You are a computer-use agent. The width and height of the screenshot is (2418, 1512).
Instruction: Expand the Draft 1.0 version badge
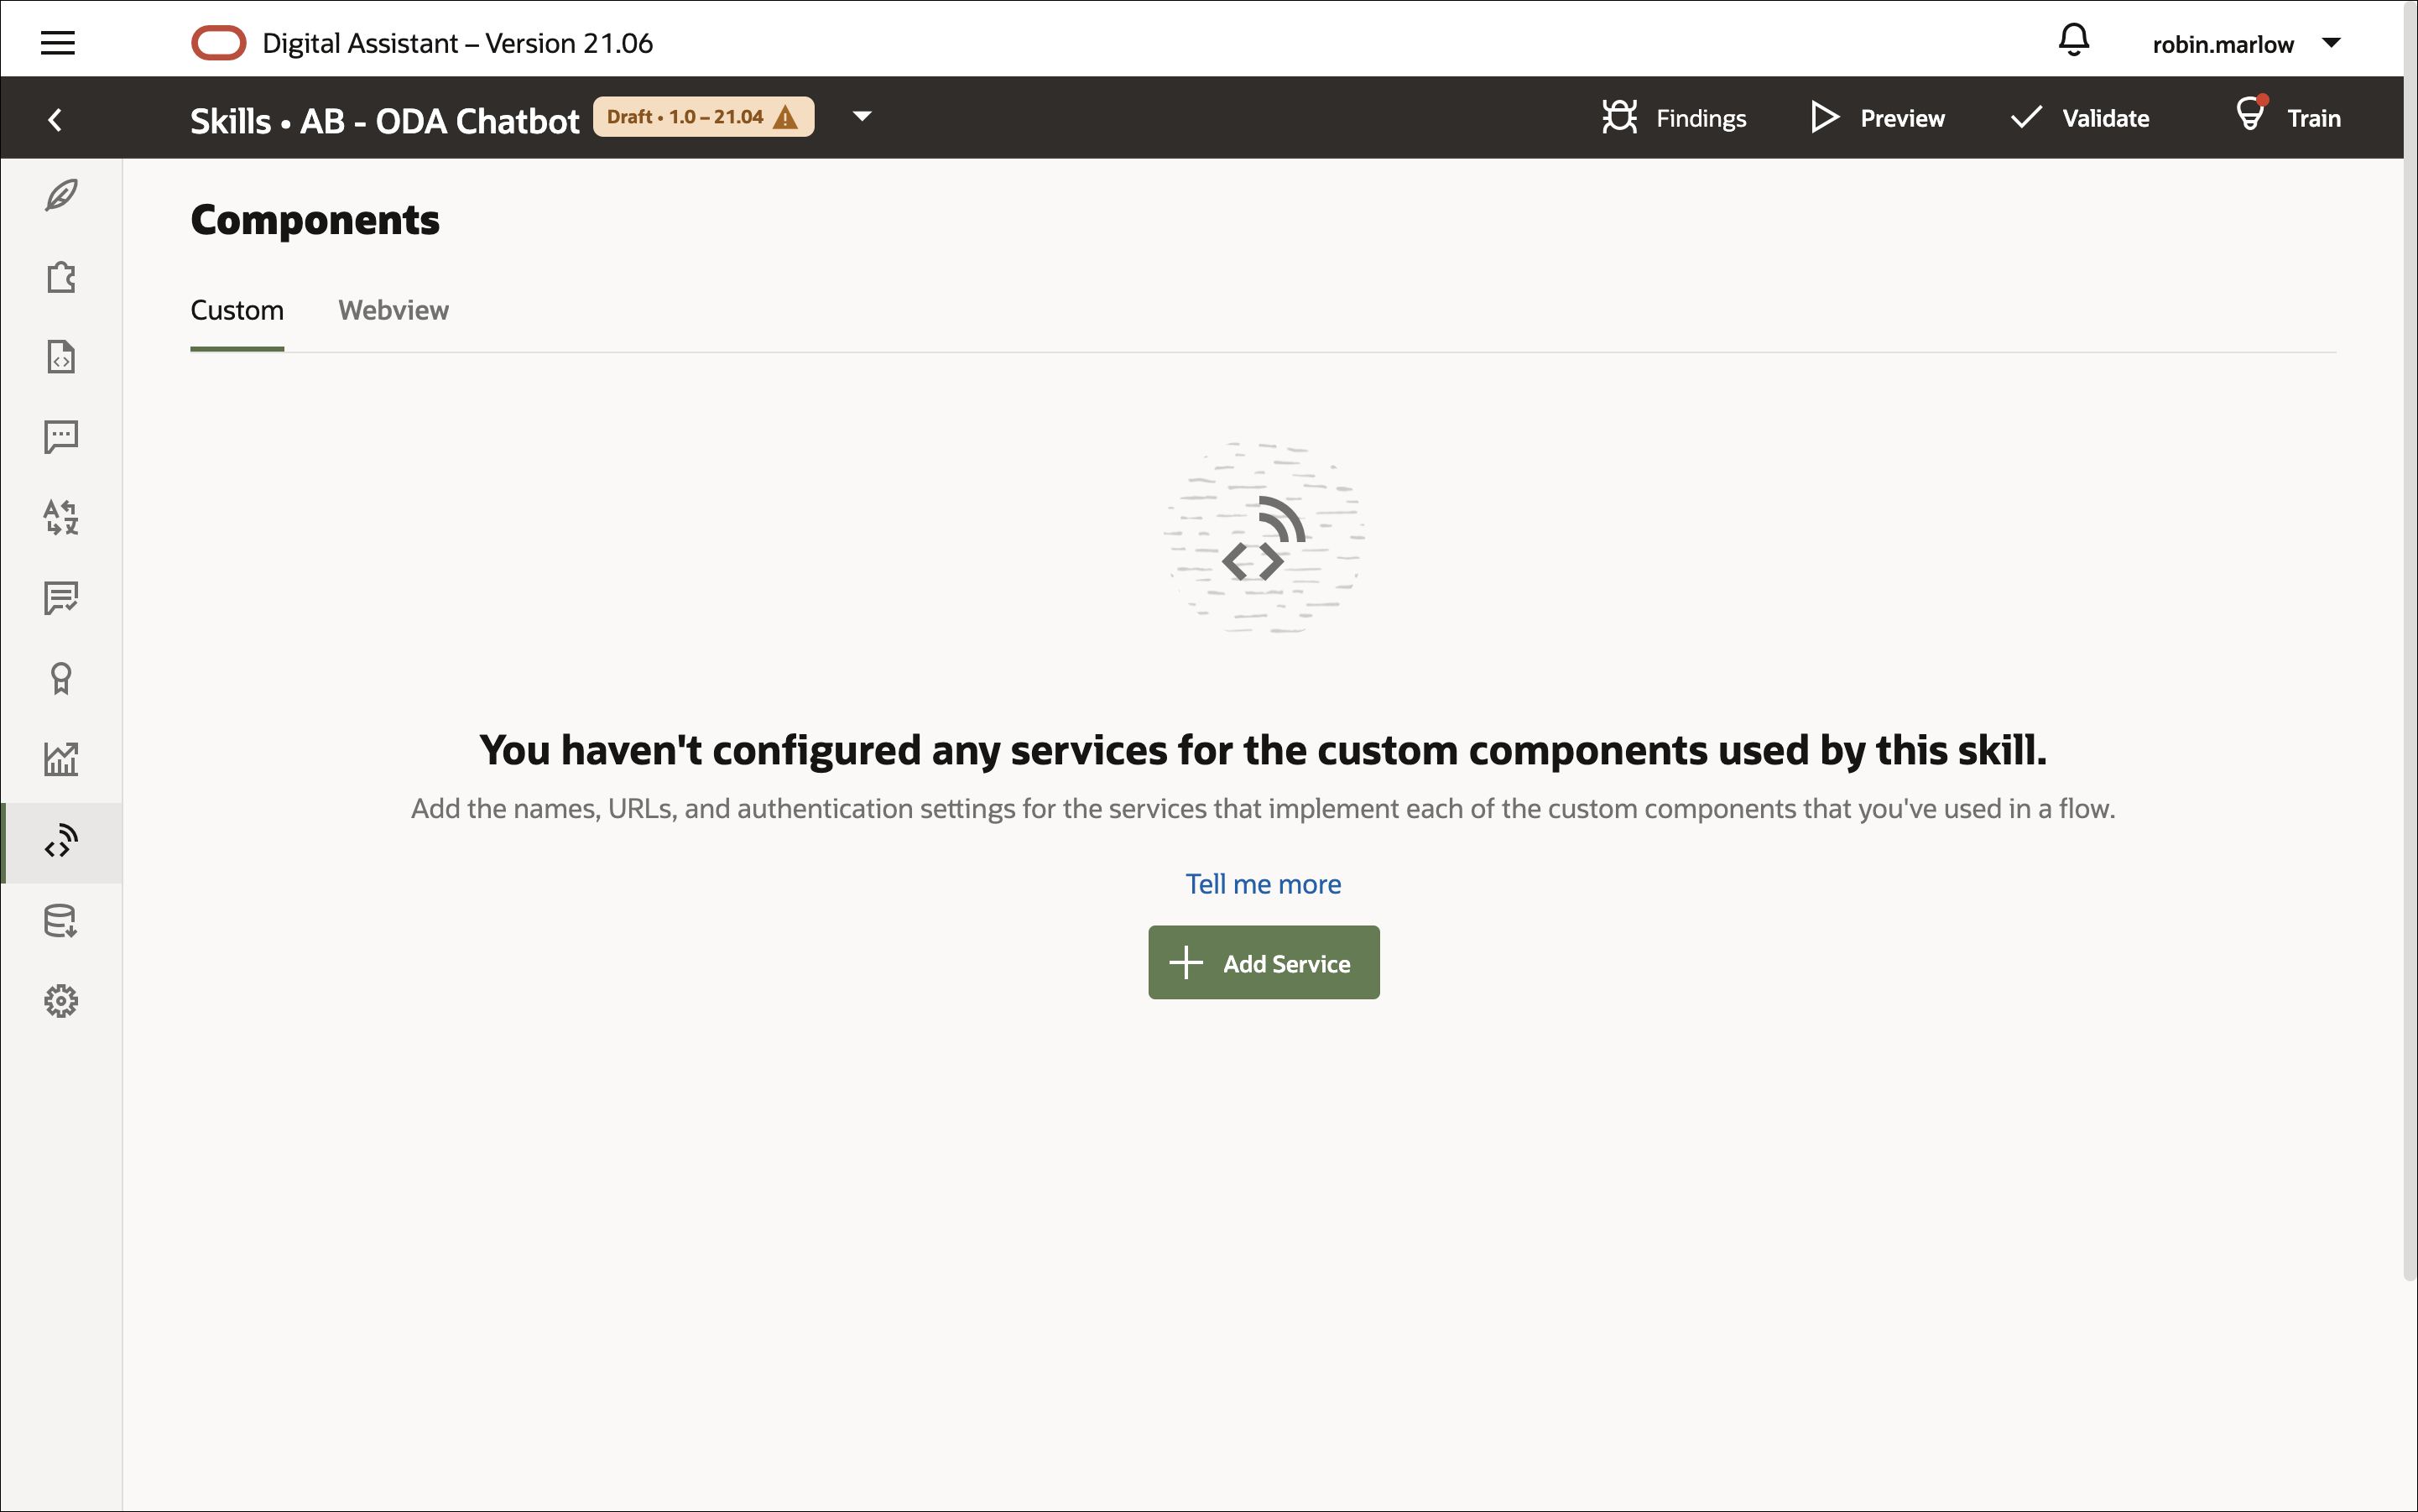point(703,117)
